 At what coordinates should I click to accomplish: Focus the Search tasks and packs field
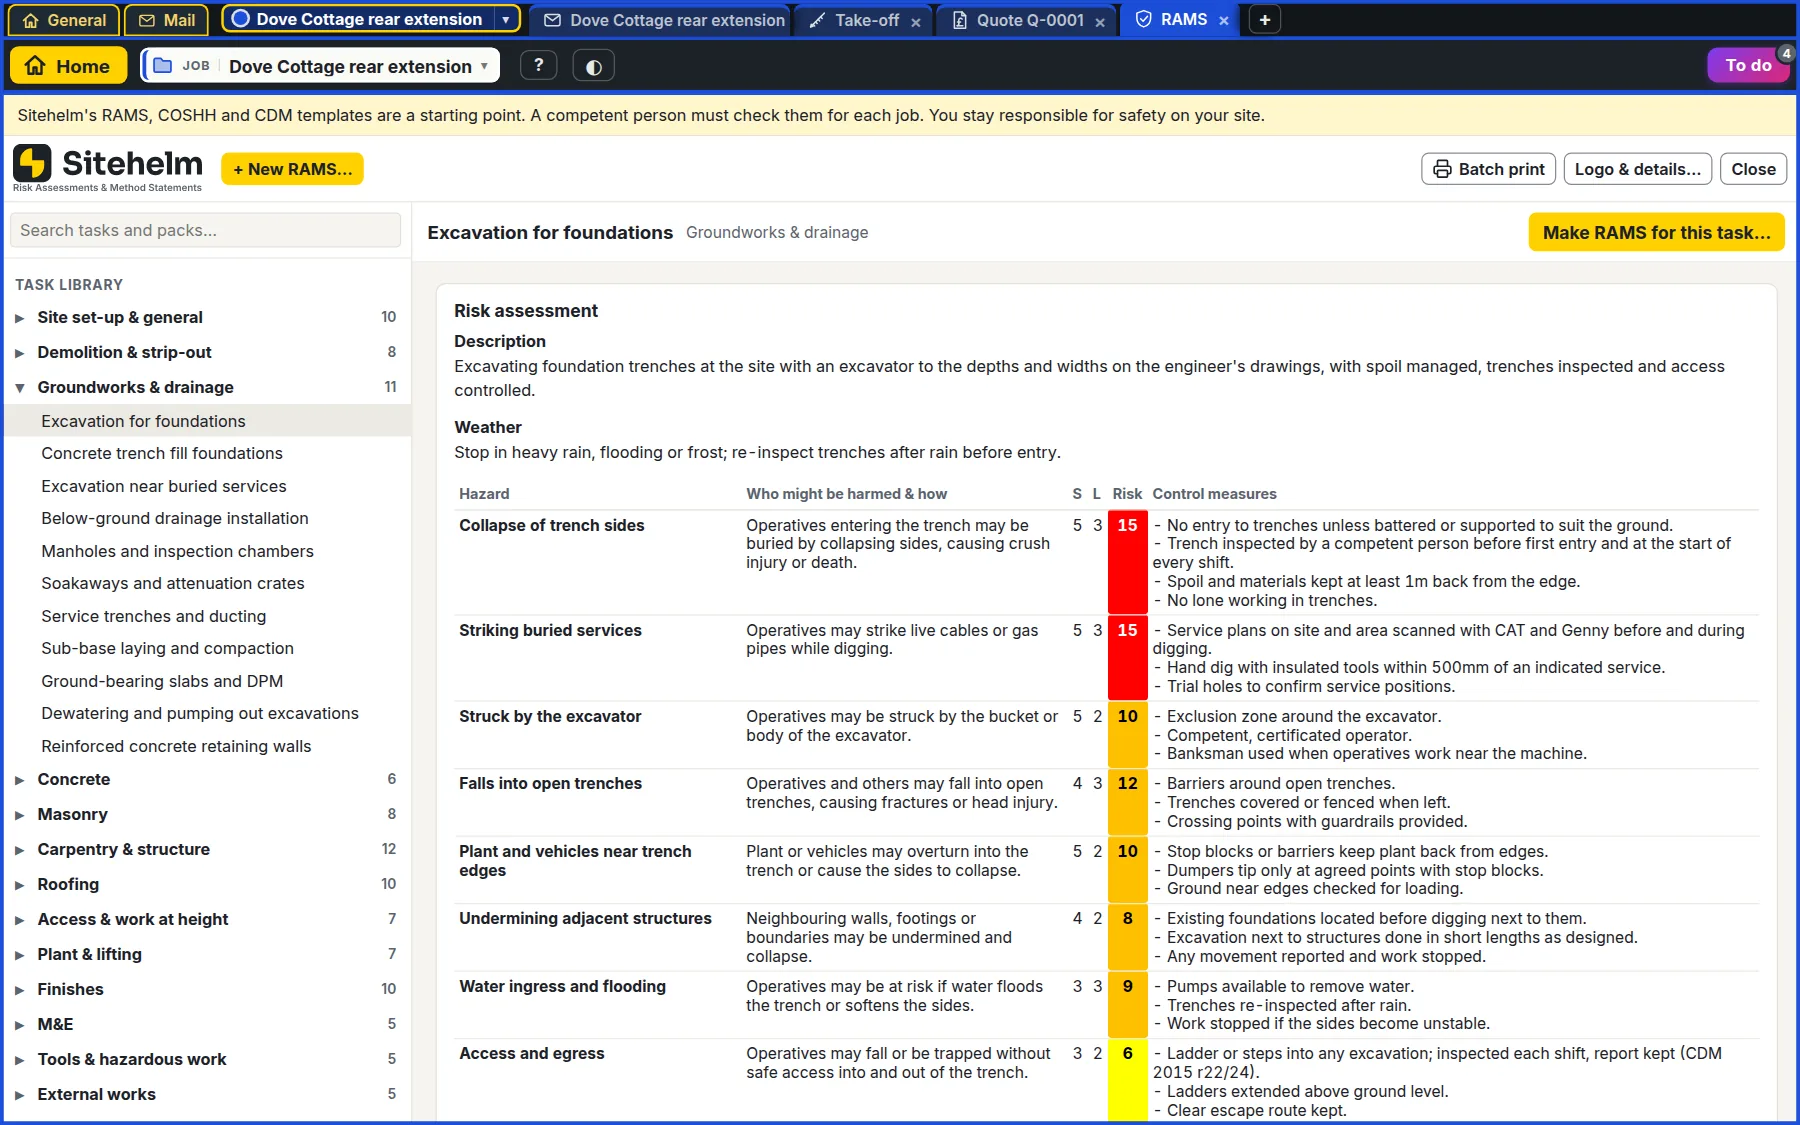point(205,230)
